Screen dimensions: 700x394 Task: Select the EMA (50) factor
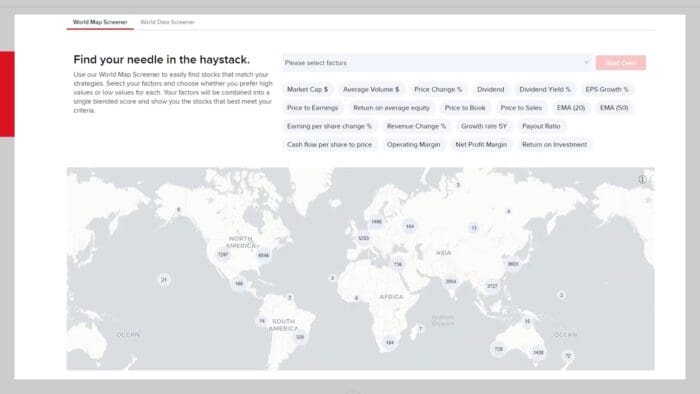tap(614, 108)
